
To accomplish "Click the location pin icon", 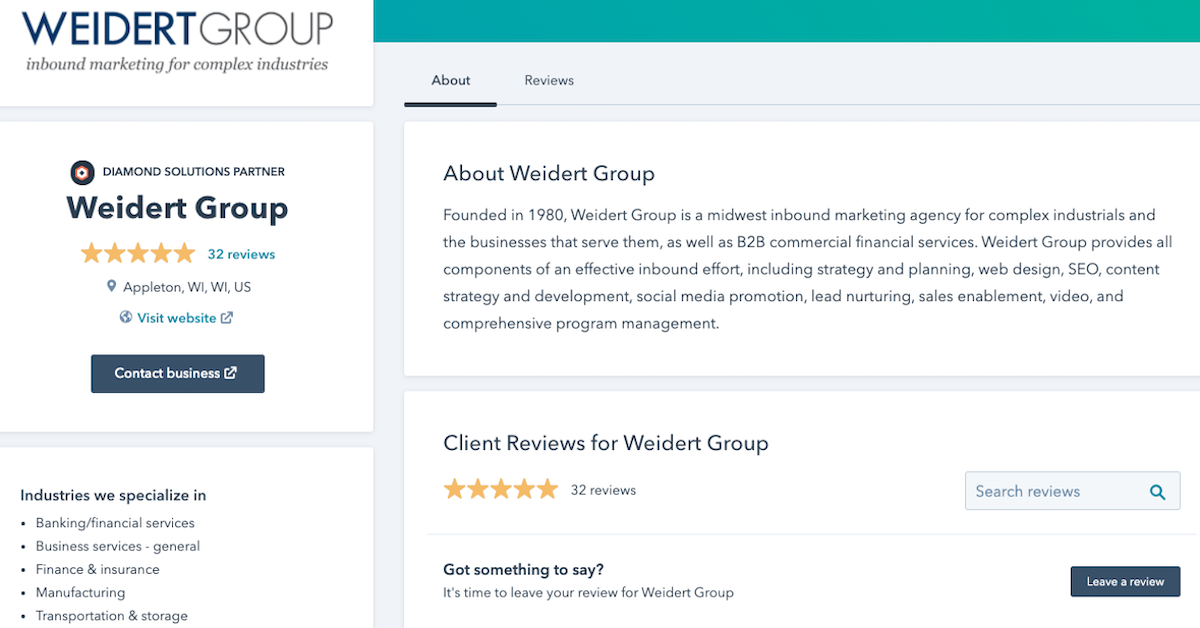I will [112, 286].
